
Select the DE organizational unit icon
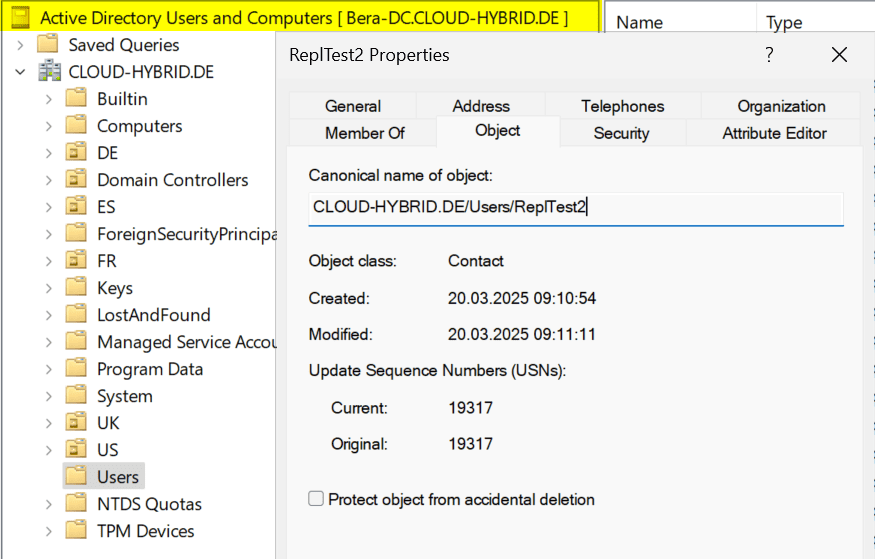click(76, 153)
